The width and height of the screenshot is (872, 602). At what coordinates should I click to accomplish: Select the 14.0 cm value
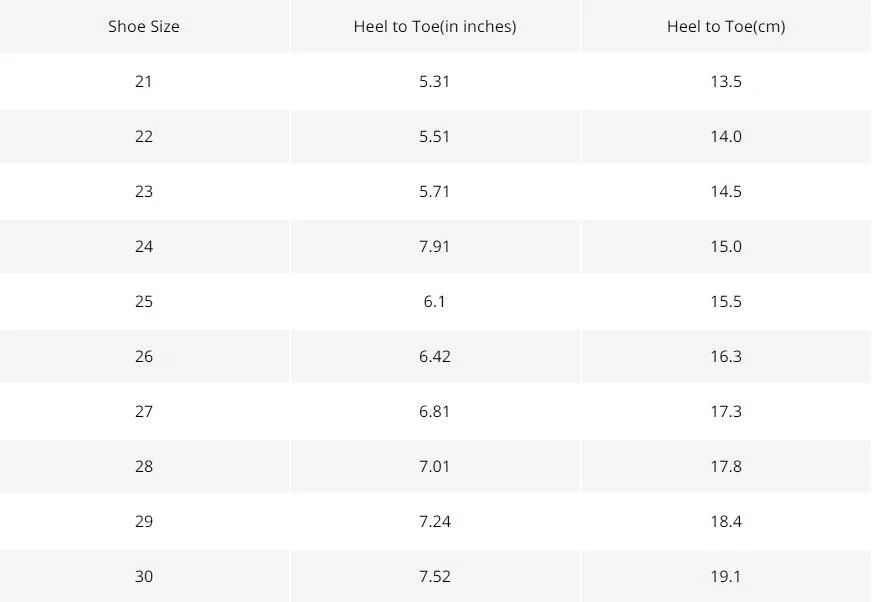coord(726,136)
